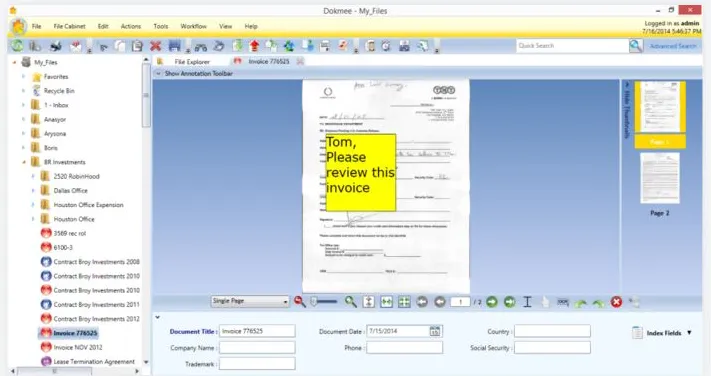Open the File menu
This screenshot has width=711, height=376.
[x=37, y=26]
